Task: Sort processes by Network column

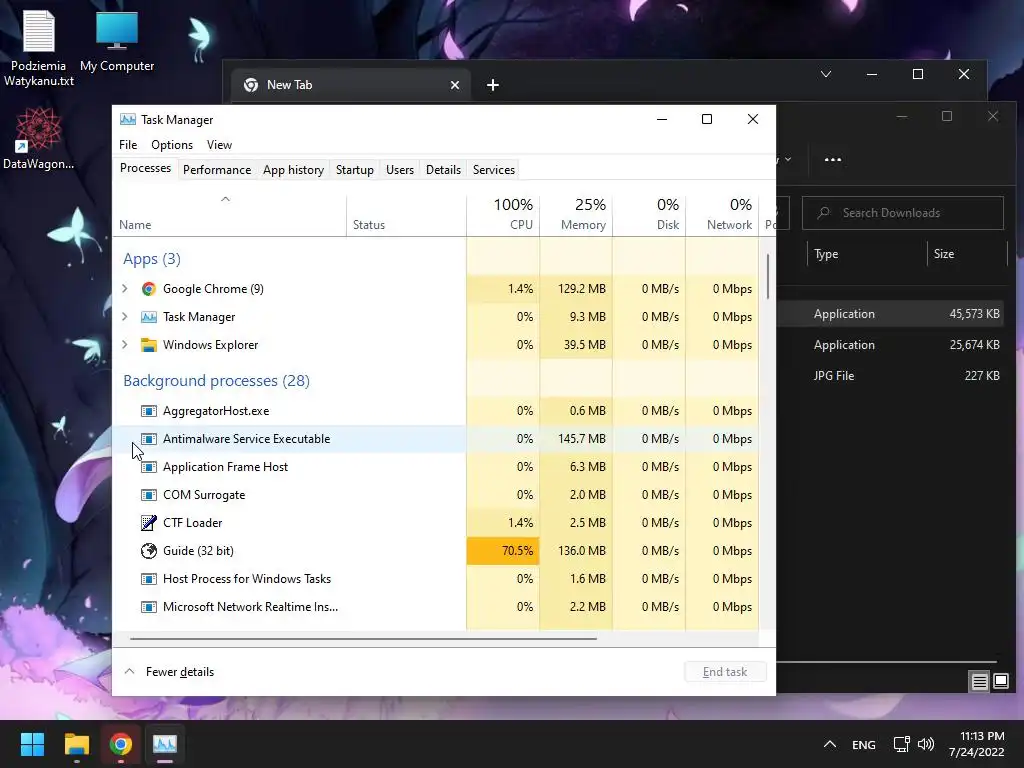Action: click(x=722, y=215)
